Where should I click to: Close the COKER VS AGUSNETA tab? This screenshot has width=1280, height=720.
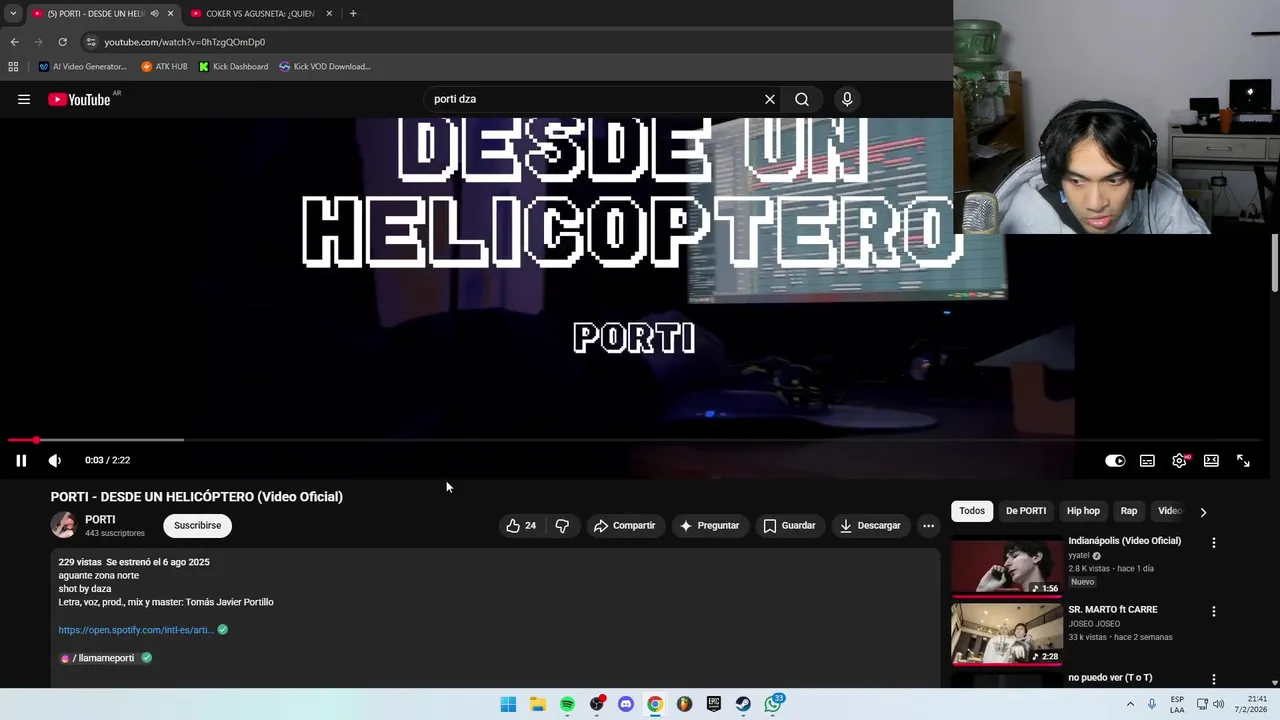click(329, 14)
